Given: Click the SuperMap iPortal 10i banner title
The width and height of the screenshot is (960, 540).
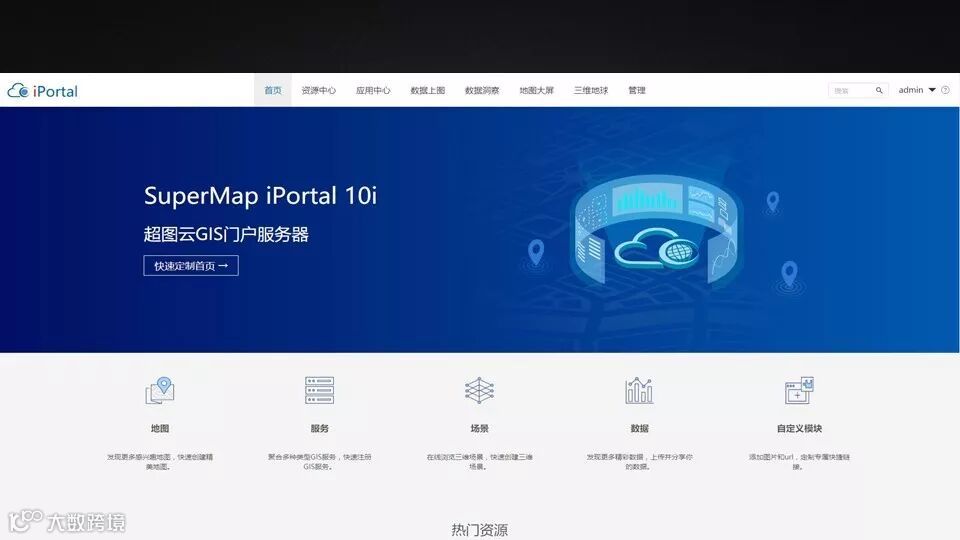Looking at the screenshot, I should [260, 196].
